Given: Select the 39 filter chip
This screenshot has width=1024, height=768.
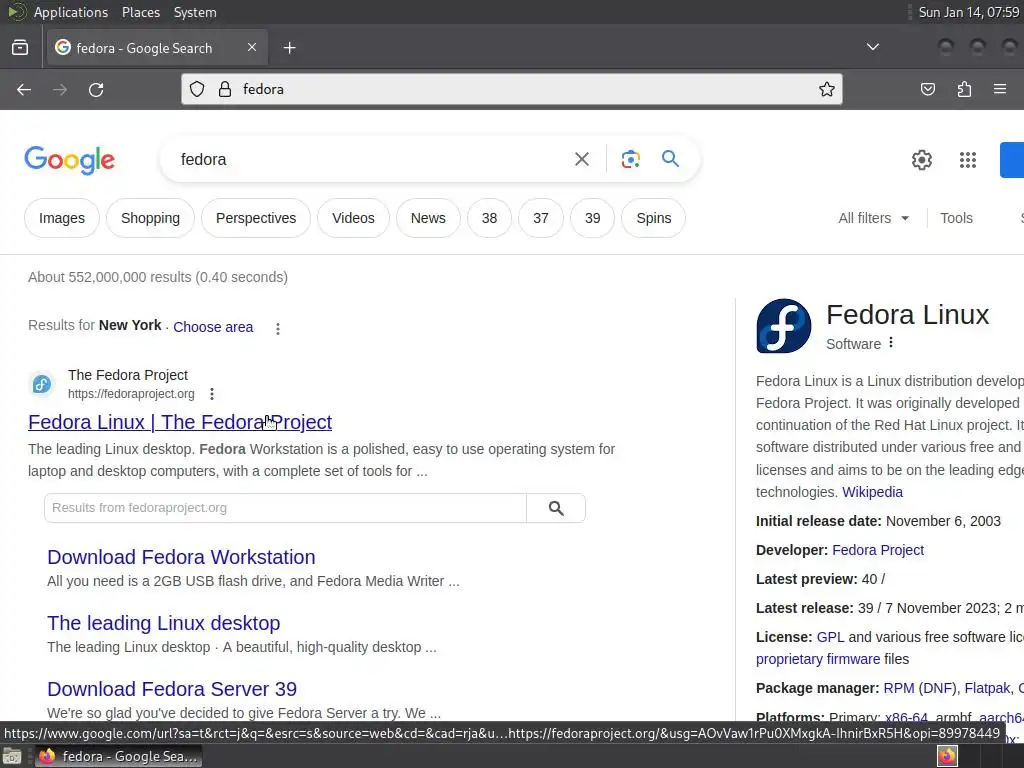Looking at the screenshot, I should [592, 218].
